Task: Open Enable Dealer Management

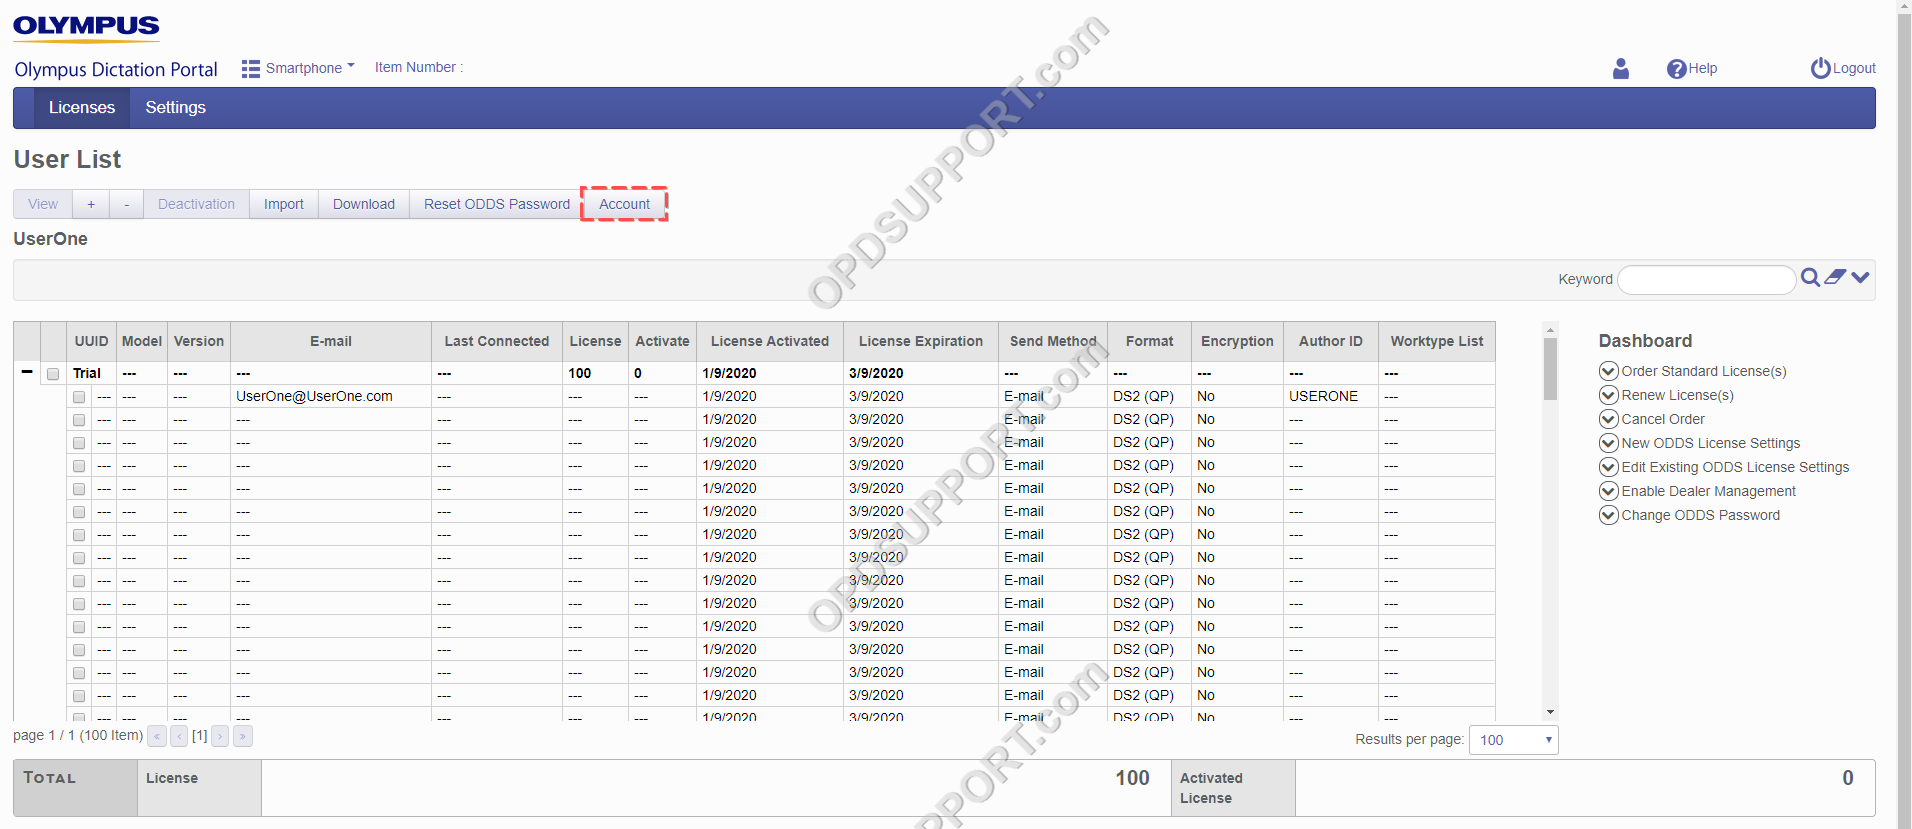Action: tap(1698, 491)
